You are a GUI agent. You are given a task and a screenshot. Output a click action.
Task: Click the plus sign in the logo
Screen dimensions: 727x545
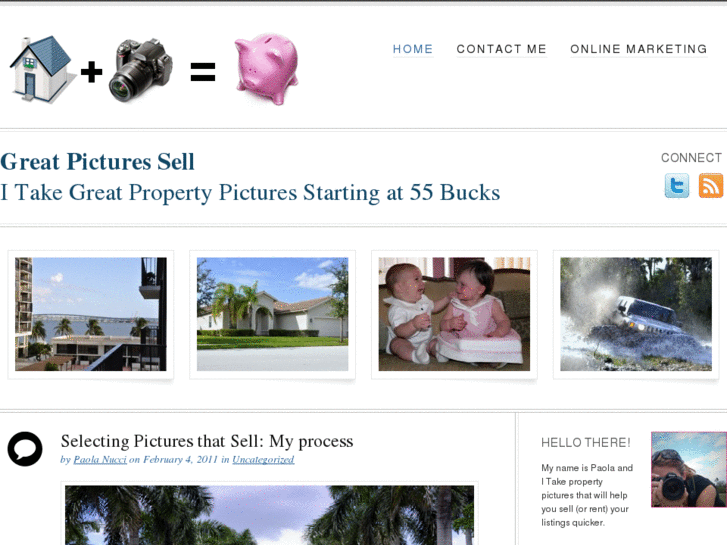(91, 72)
